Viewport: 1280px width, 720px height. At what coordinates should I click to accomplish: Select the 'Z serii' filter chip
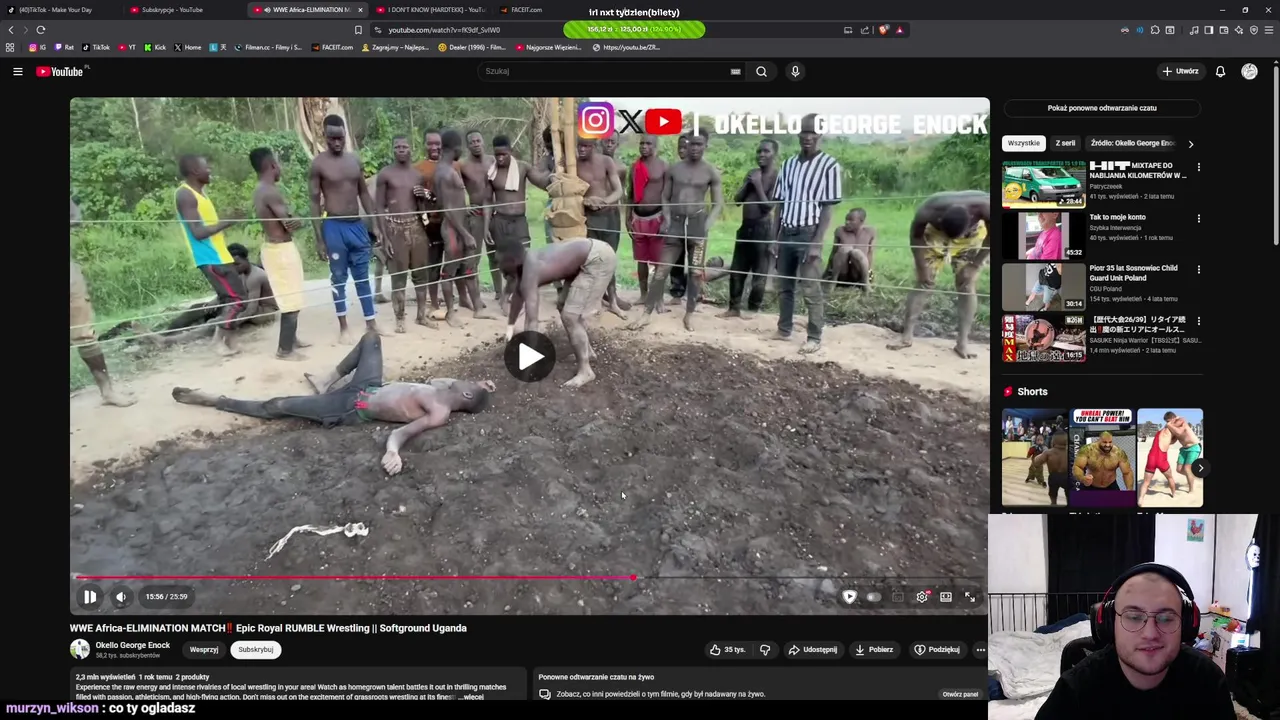pos(1065,143)
